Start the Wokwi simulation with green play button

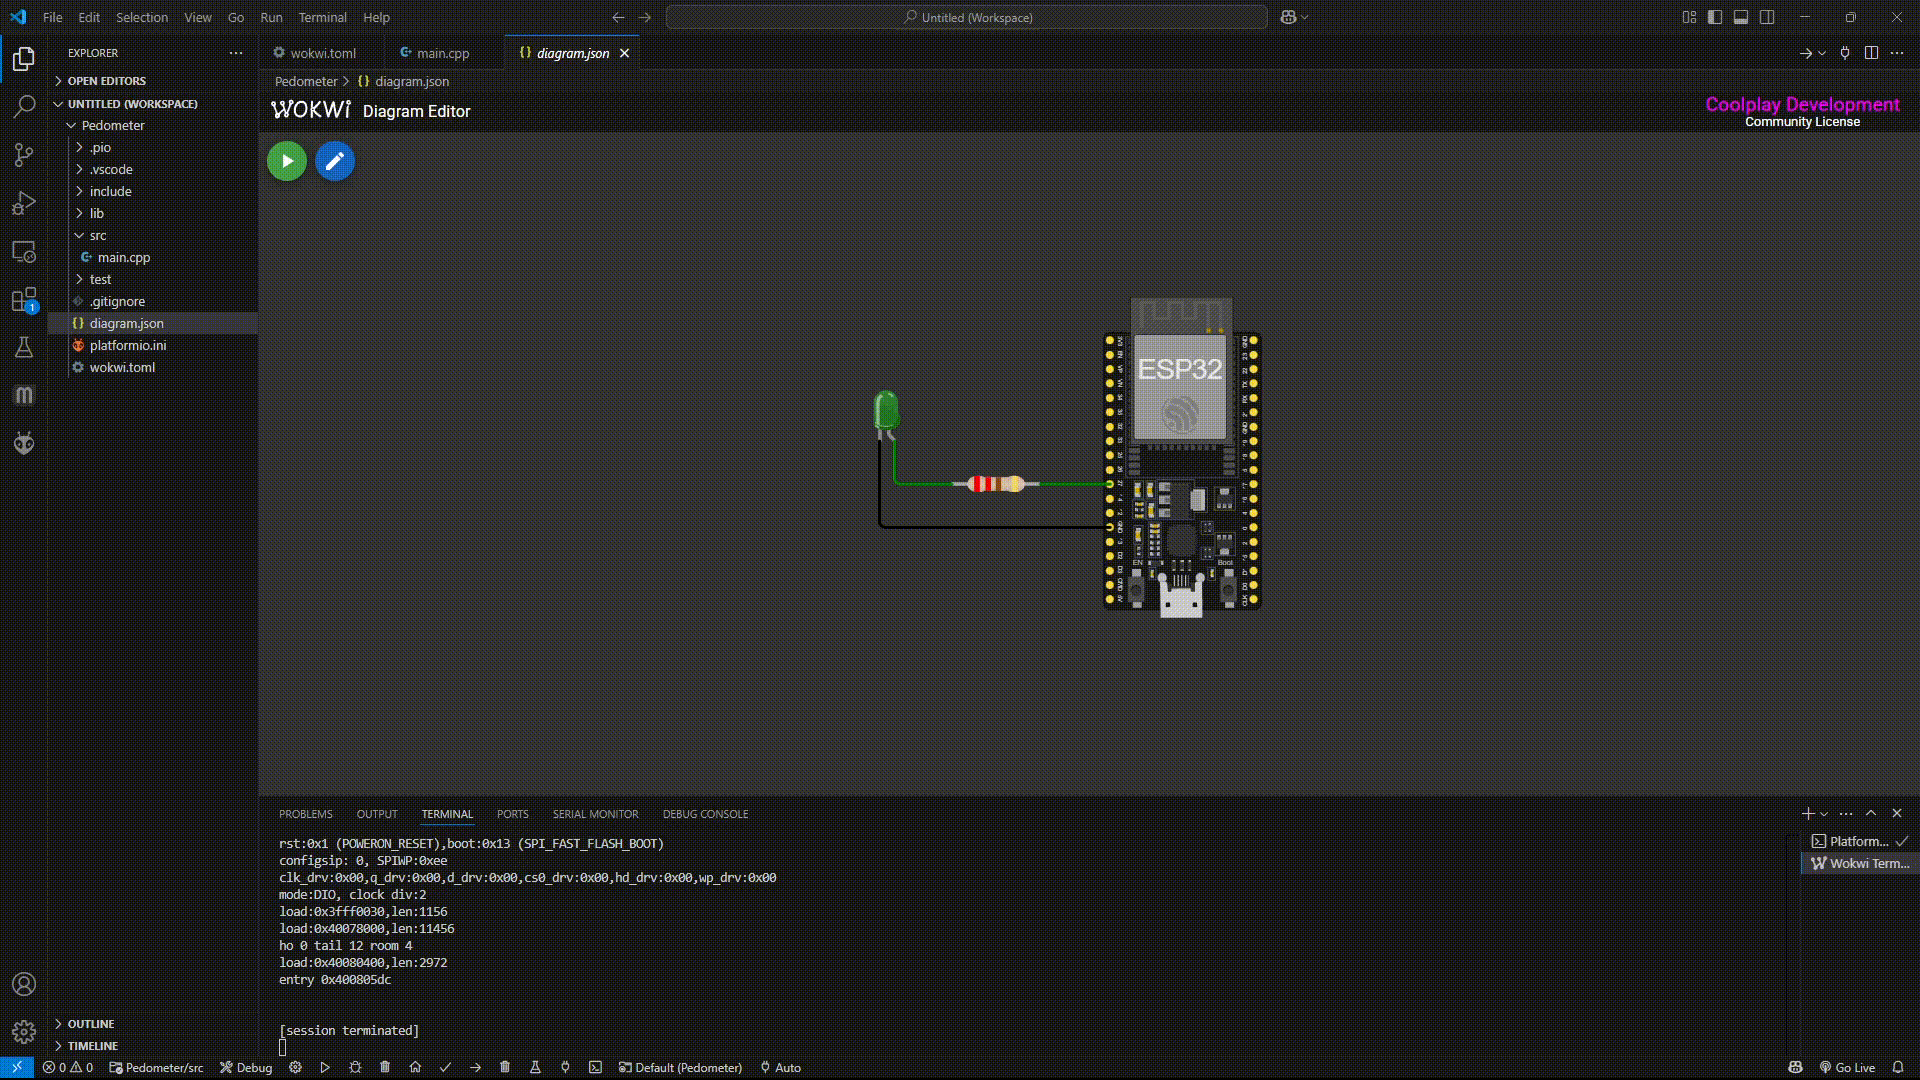[287, 161]
